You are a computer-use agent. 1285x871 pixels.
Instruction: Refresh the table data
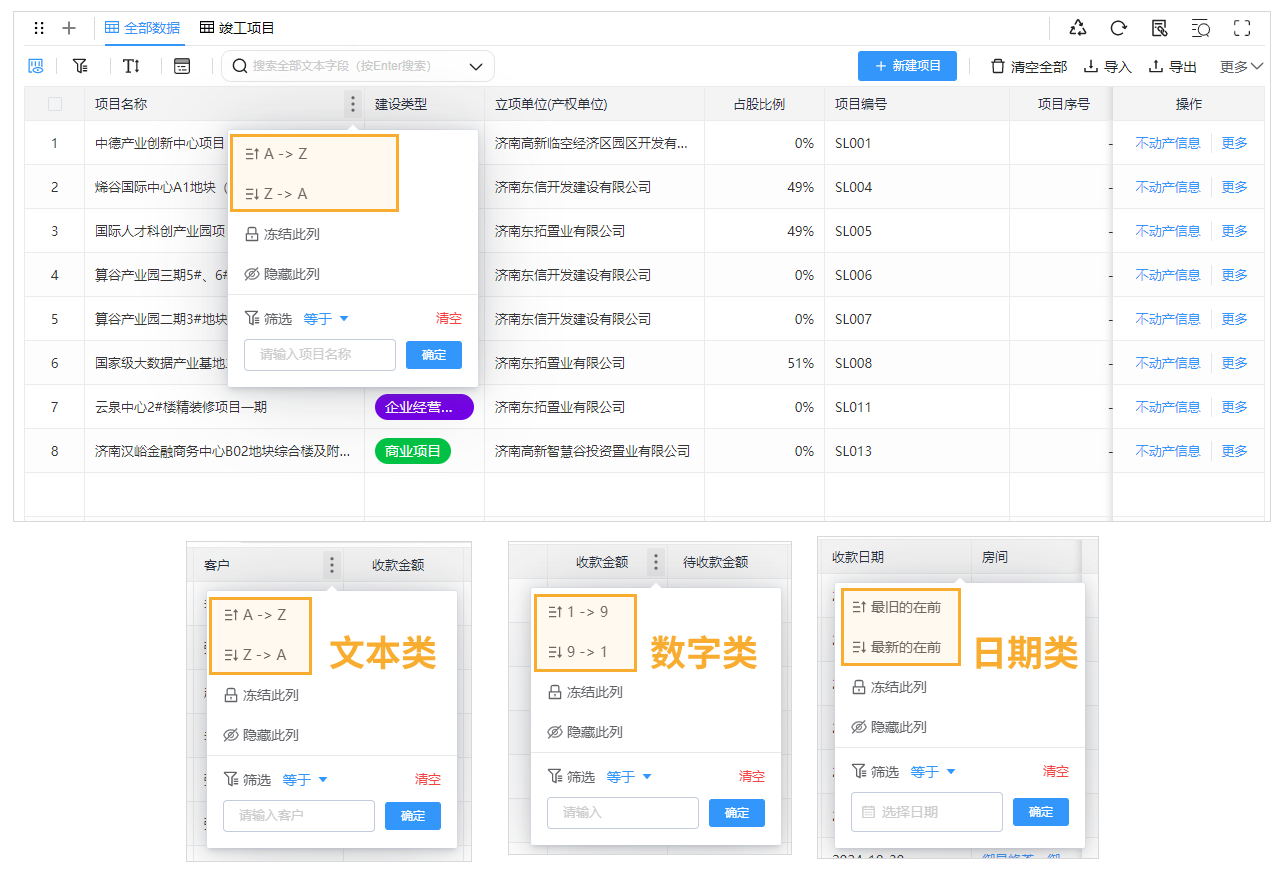tap(1119, 28)
